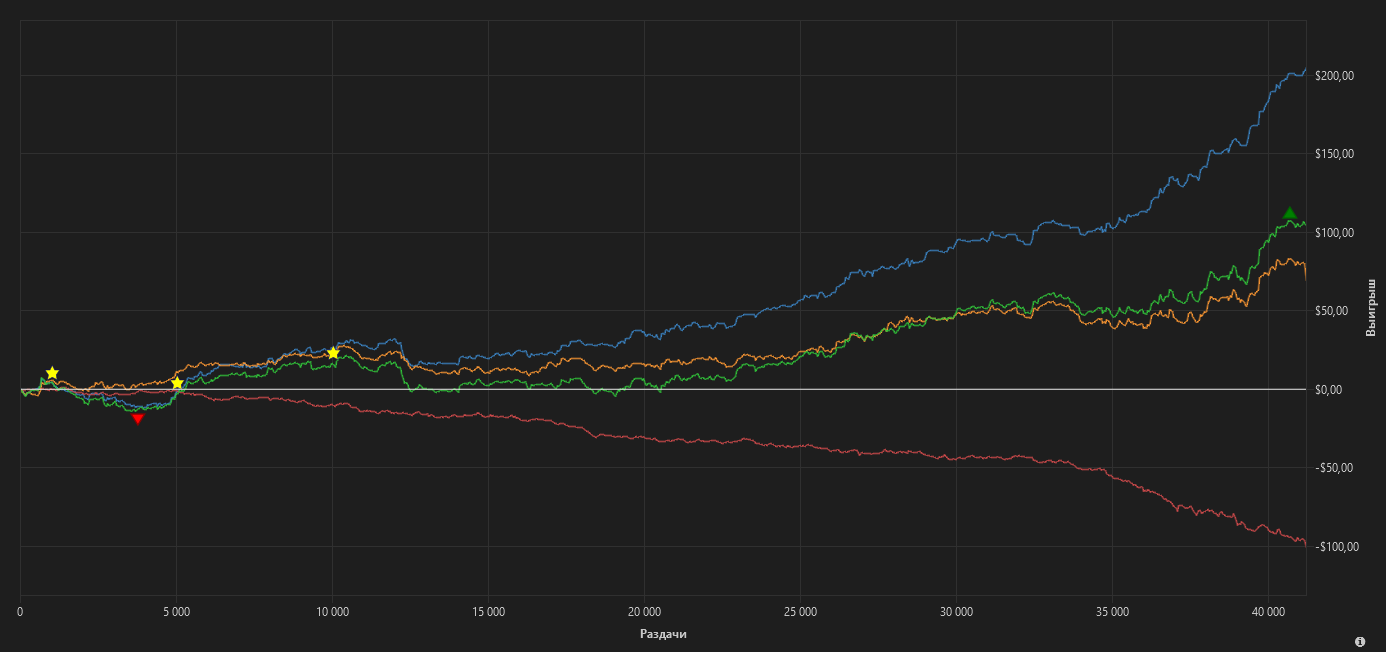The image size is (1386, 652).
Task: Click the '$50,00' axis label
Action: pyautogui.click(x=1331, y=311)
